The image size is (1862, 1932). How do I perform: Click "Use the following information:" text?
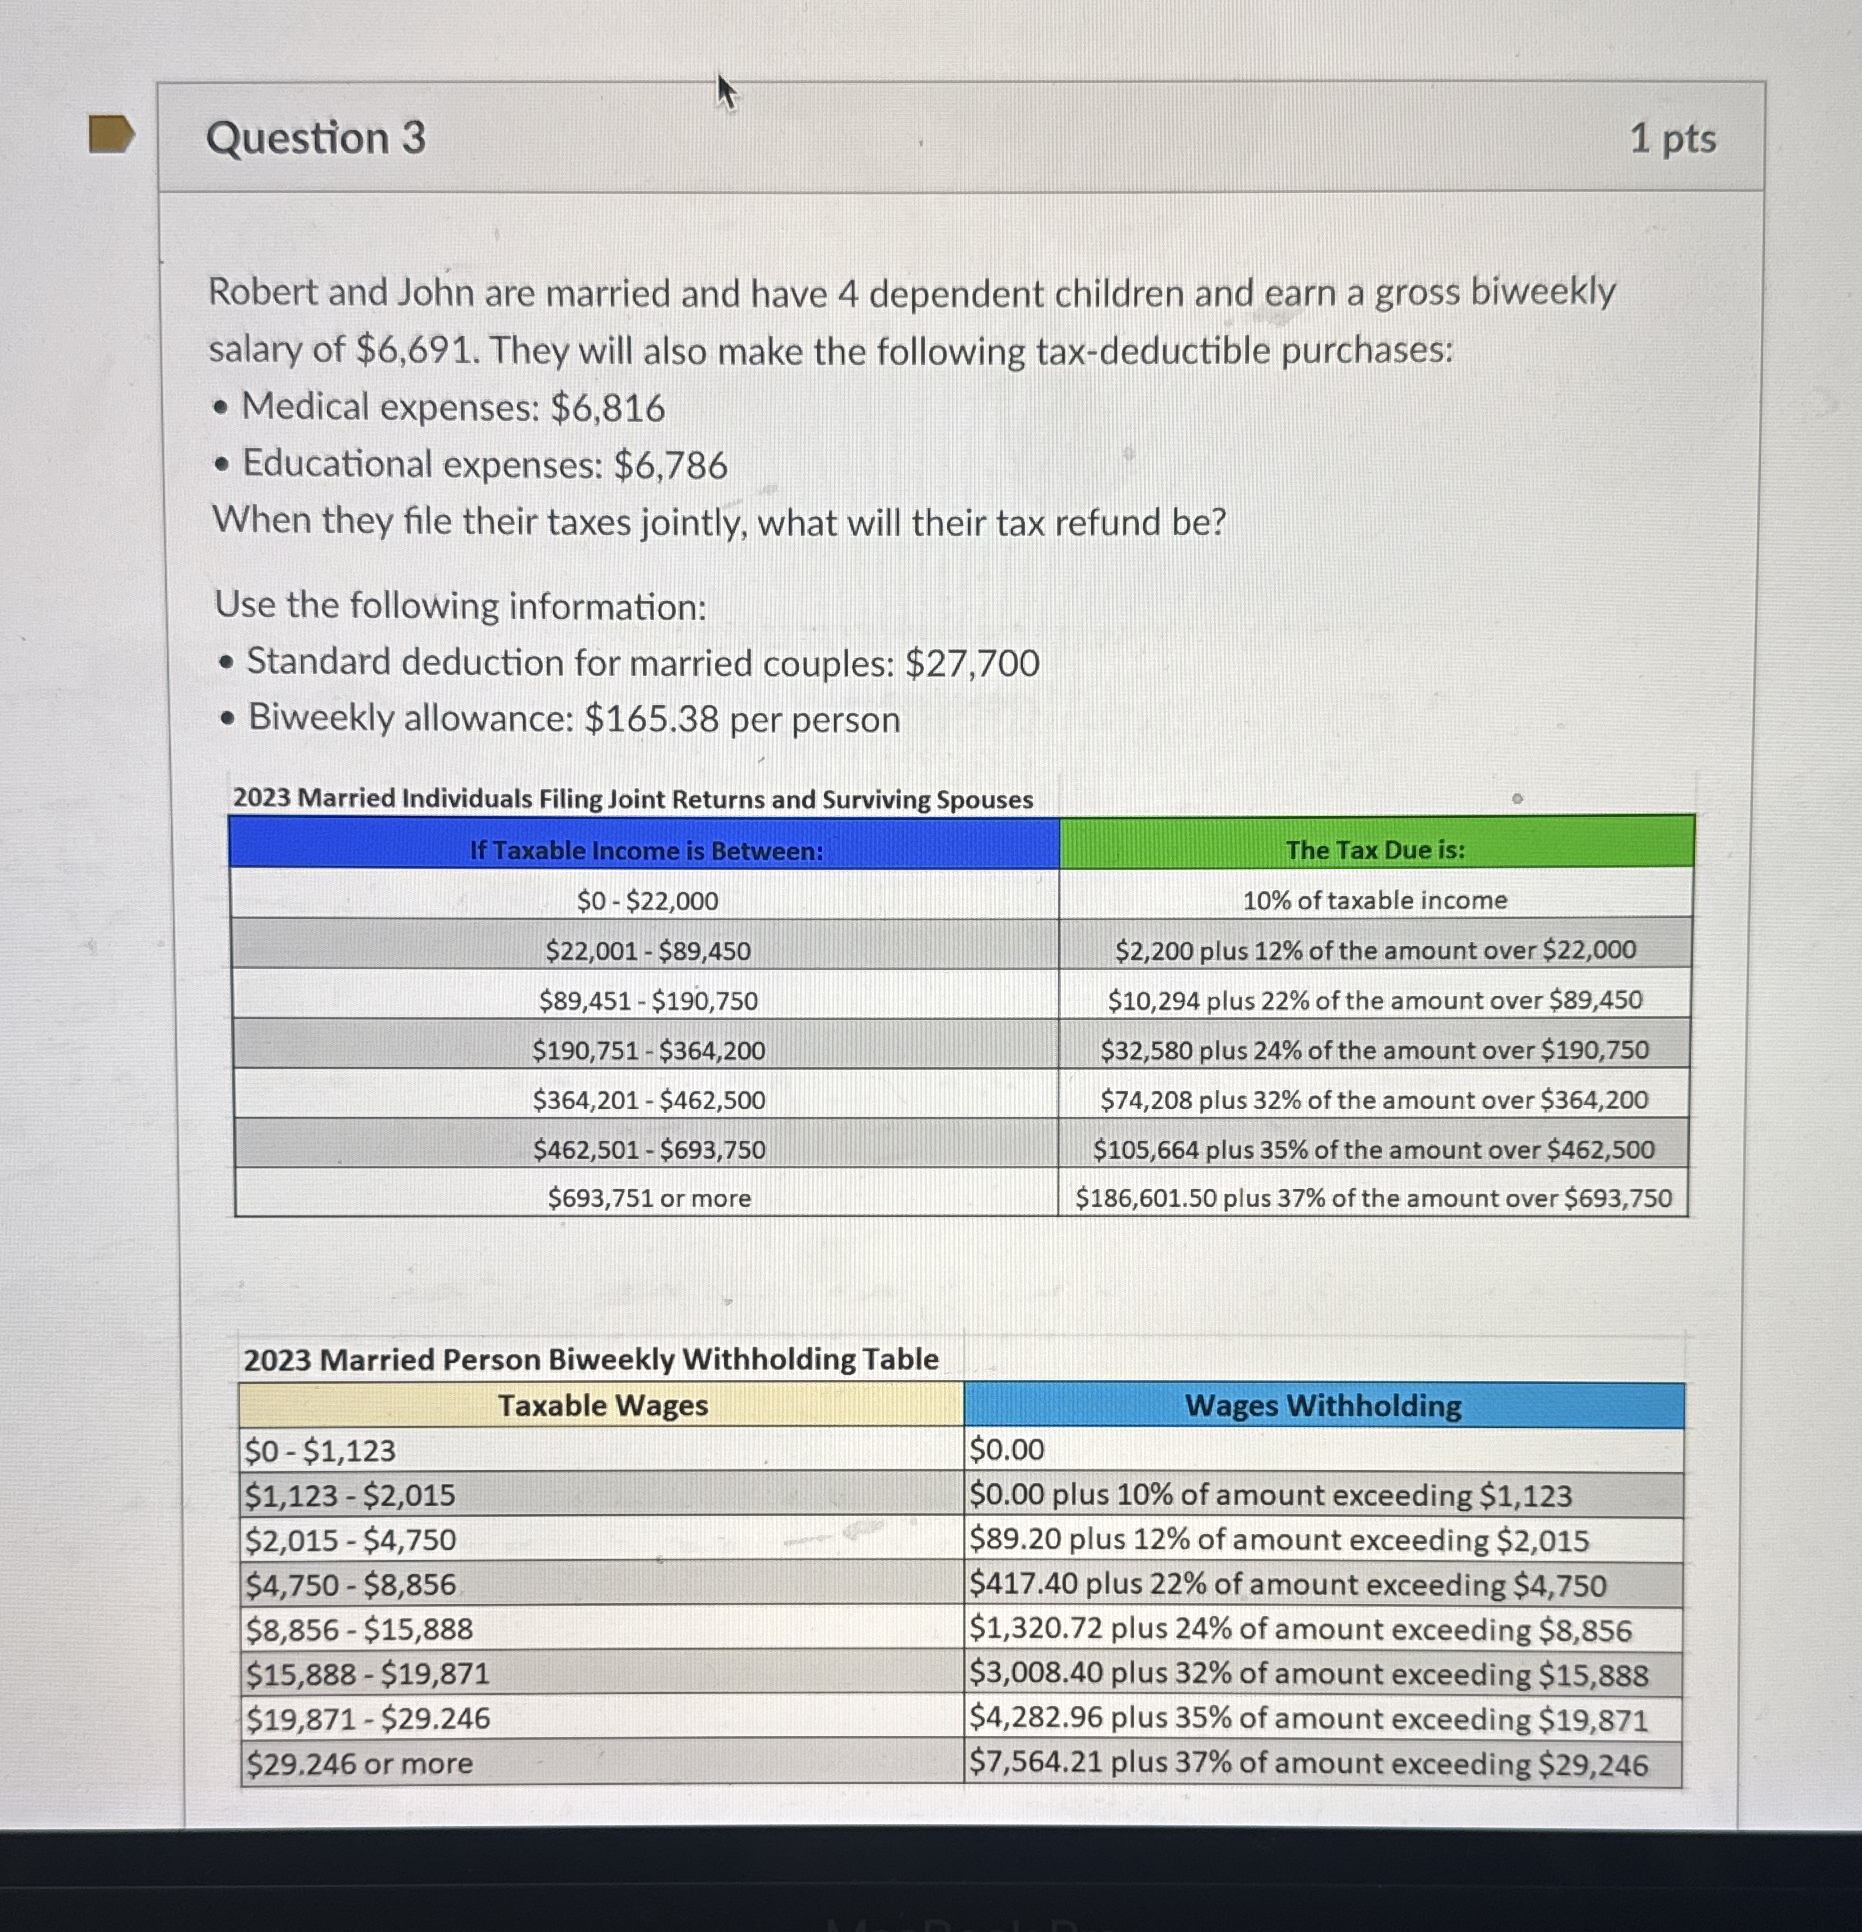tap(461, 606)
